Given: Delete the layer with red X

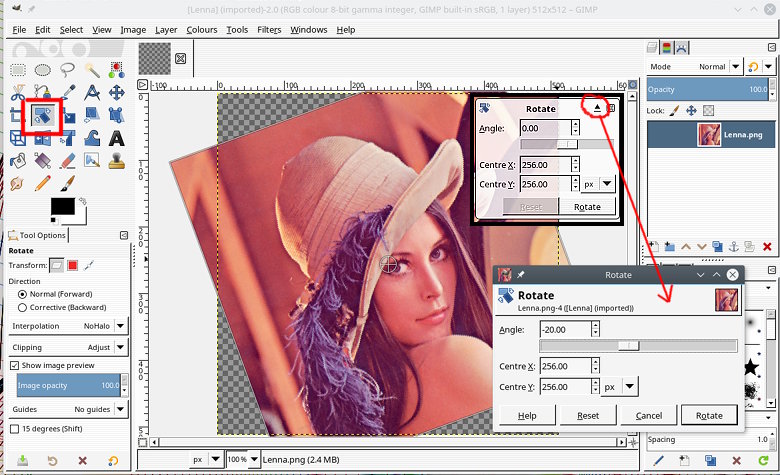Looking at the screenshot, I should tap(767, 246).
